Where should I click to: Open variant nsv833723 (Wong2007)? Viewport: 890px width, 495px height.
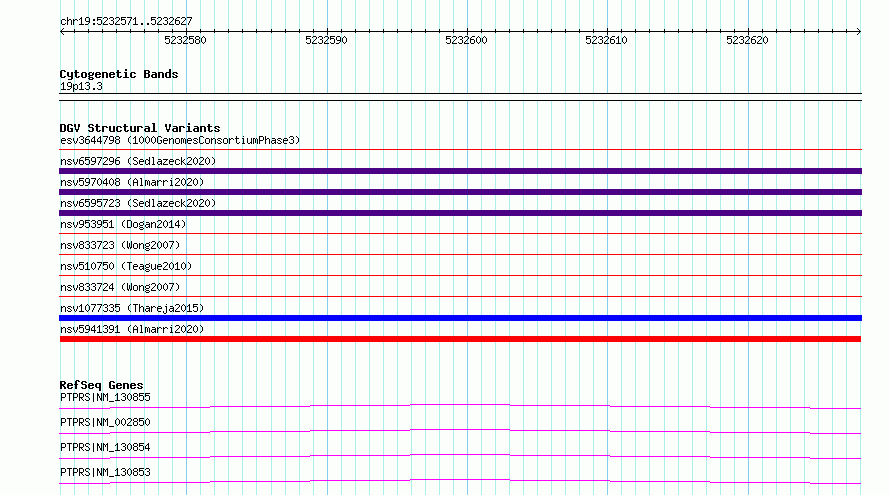tap(120, 245)
